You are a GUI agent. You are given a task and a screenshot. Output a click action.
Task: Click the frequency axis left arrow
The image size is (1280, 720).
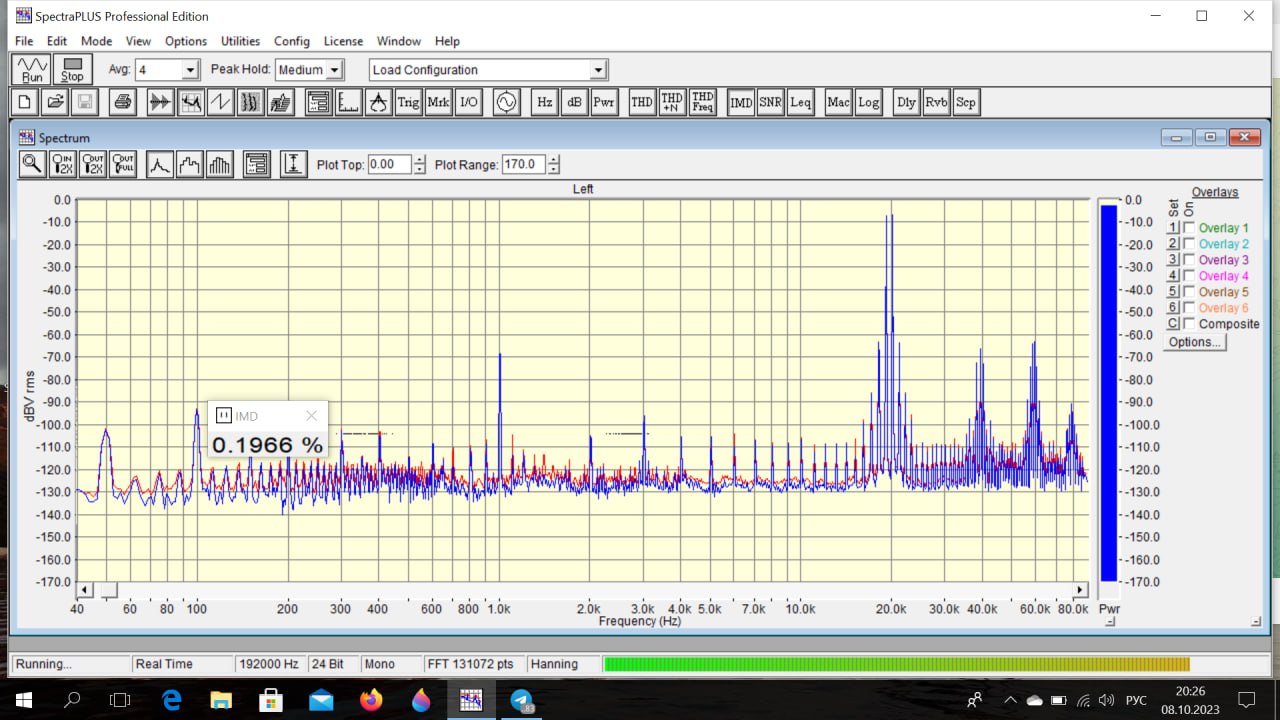click(x=84, y=590)
